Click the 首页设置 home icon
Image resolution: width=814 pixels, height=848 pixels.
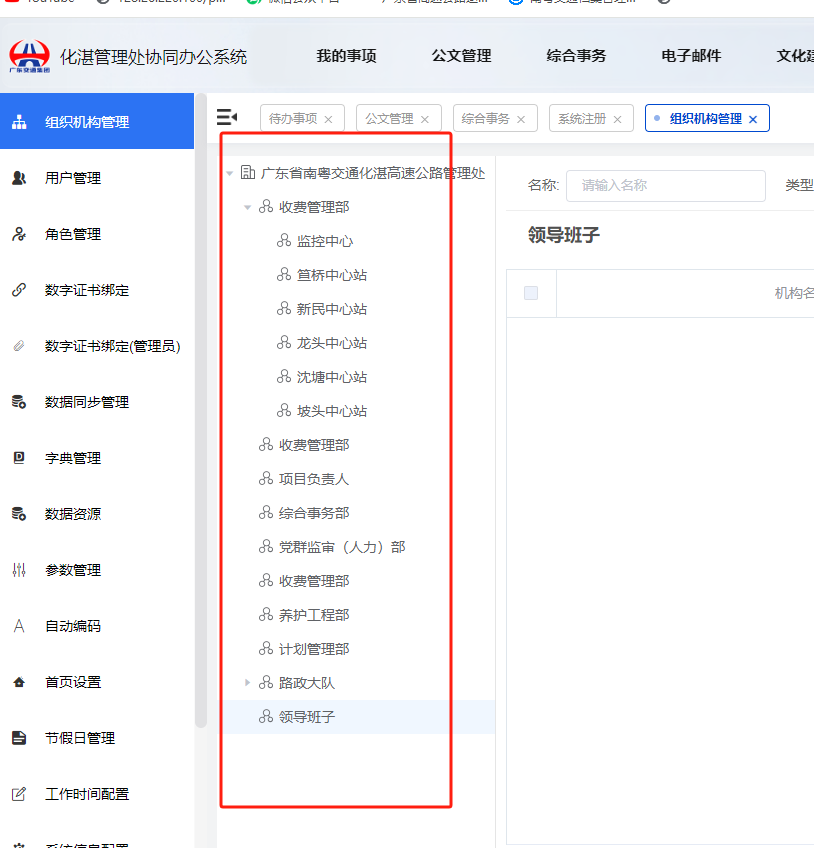point(19,682)
